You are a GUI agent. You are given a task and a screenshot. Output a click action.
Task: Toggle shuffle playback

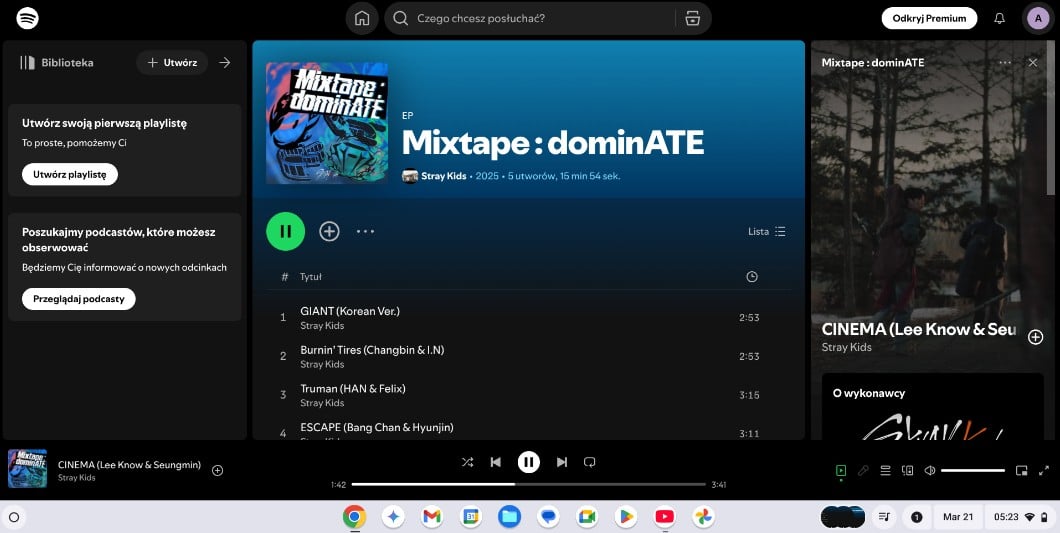467,462
